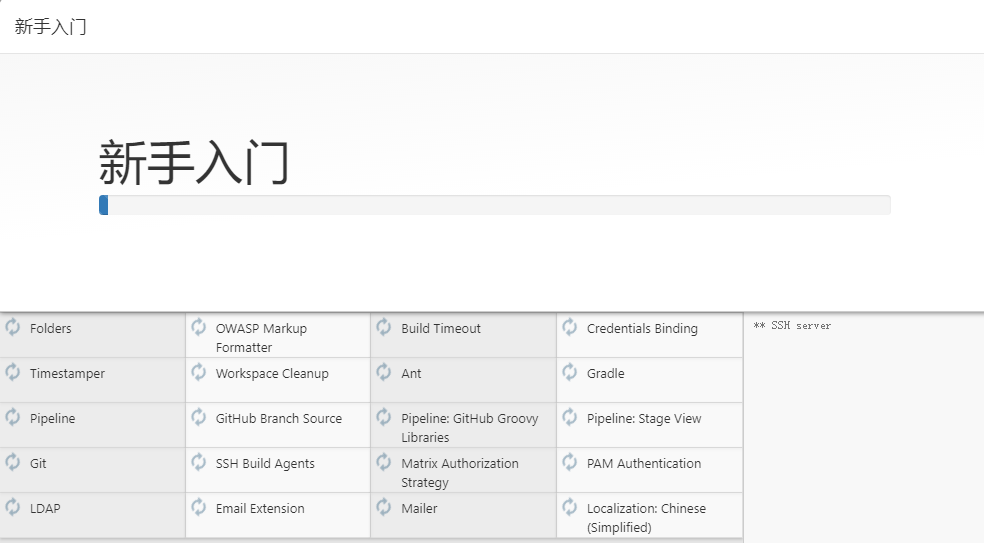Click the Mailer plugin name
The image size is (984, 543).
(x=419, y=508)
